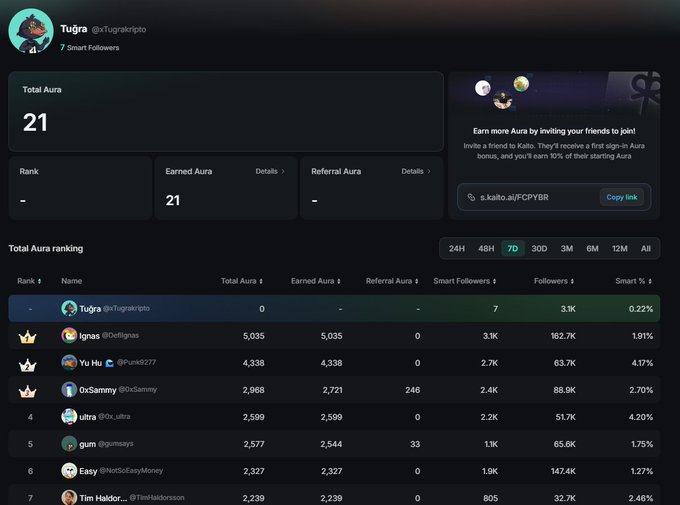This screenshot has width=680, height=505.
Task: Click the 7 Smart Followers label
Action: [x=90, y=47]
